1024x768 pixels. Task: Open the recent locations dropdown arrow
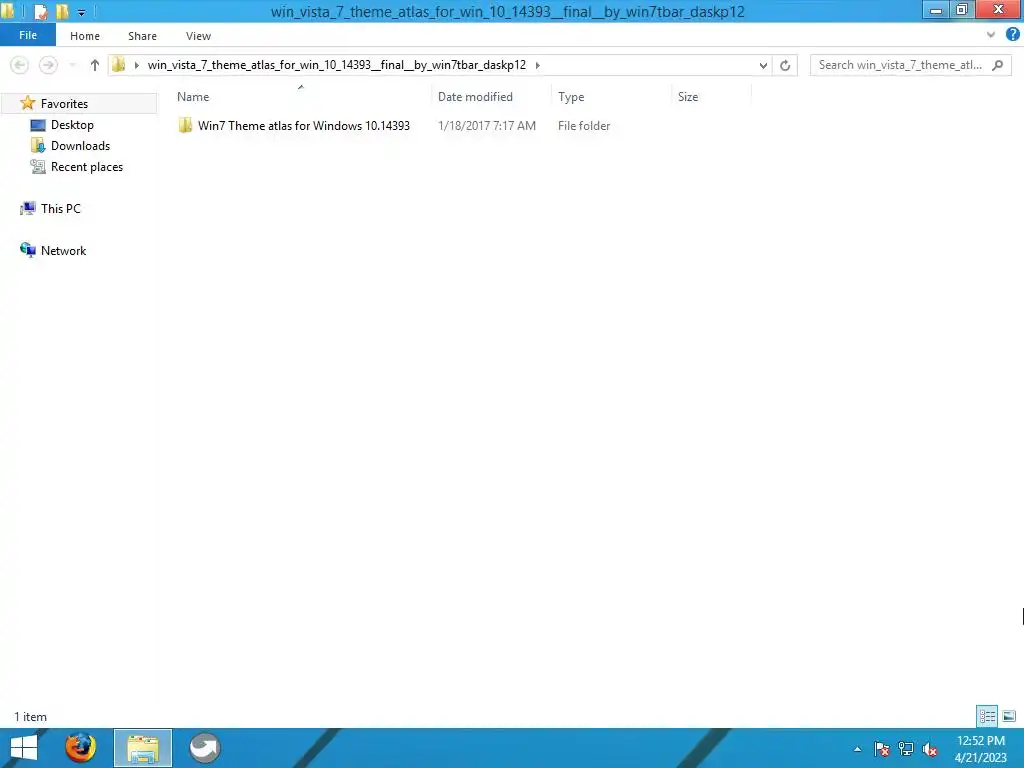(x=72, y=65)
